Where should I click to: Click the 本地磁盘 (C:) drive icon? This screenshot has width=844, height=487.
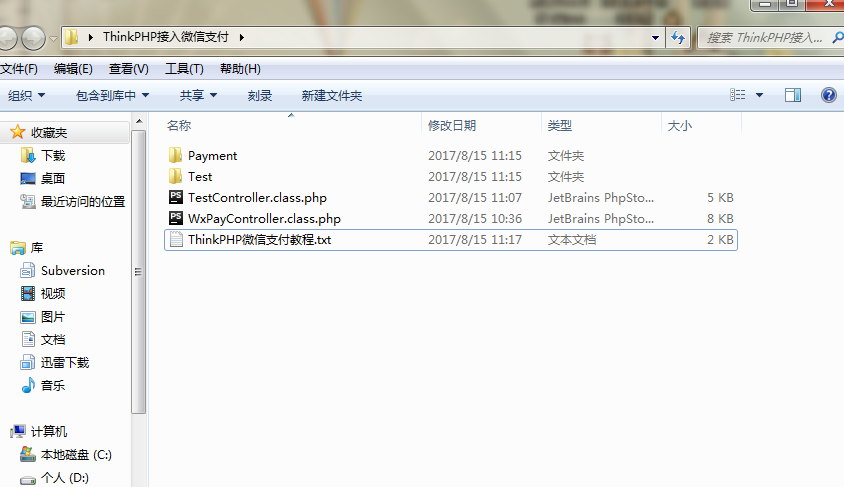[x=28, y=454]
